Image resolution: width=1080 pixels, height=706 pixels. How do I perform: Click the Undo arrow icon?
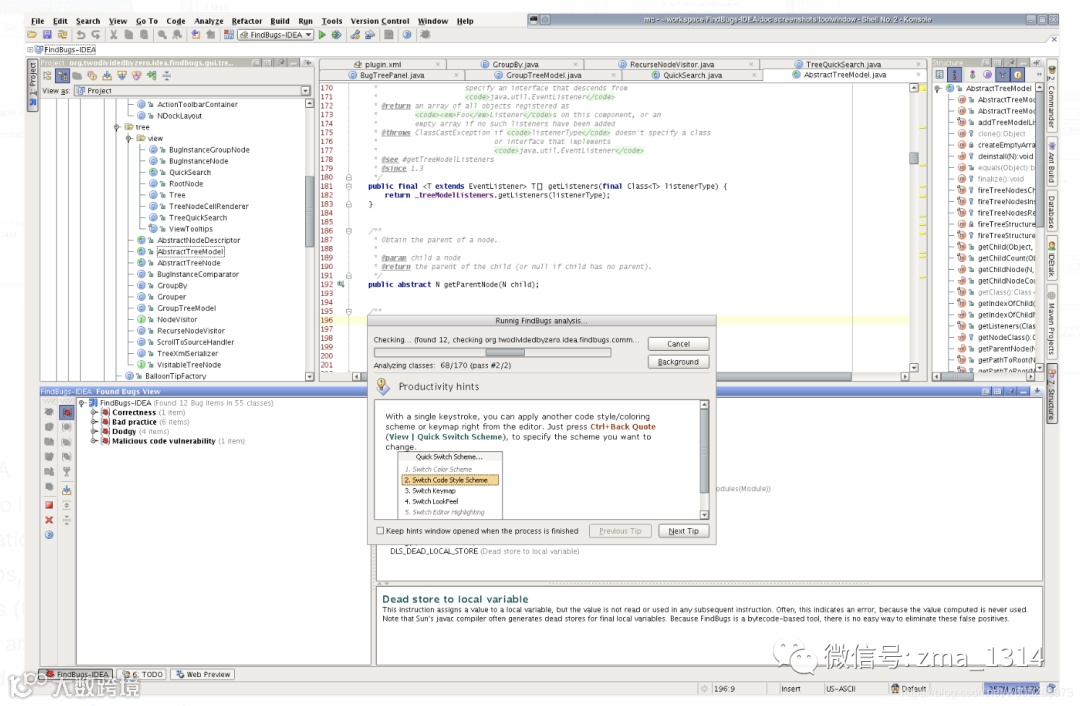click(x=81, y=34)
